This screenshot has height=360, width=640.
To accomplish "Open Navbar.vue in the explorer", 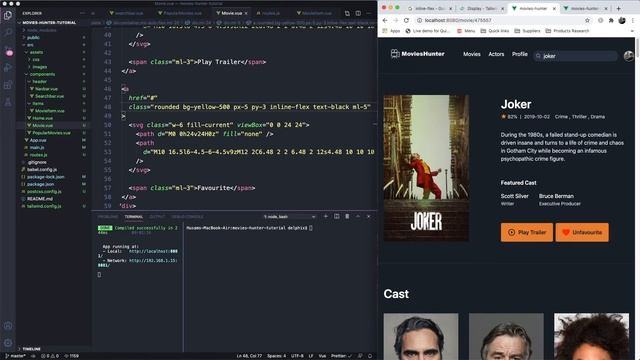I will pyautogui.click(x=46, y=89).
